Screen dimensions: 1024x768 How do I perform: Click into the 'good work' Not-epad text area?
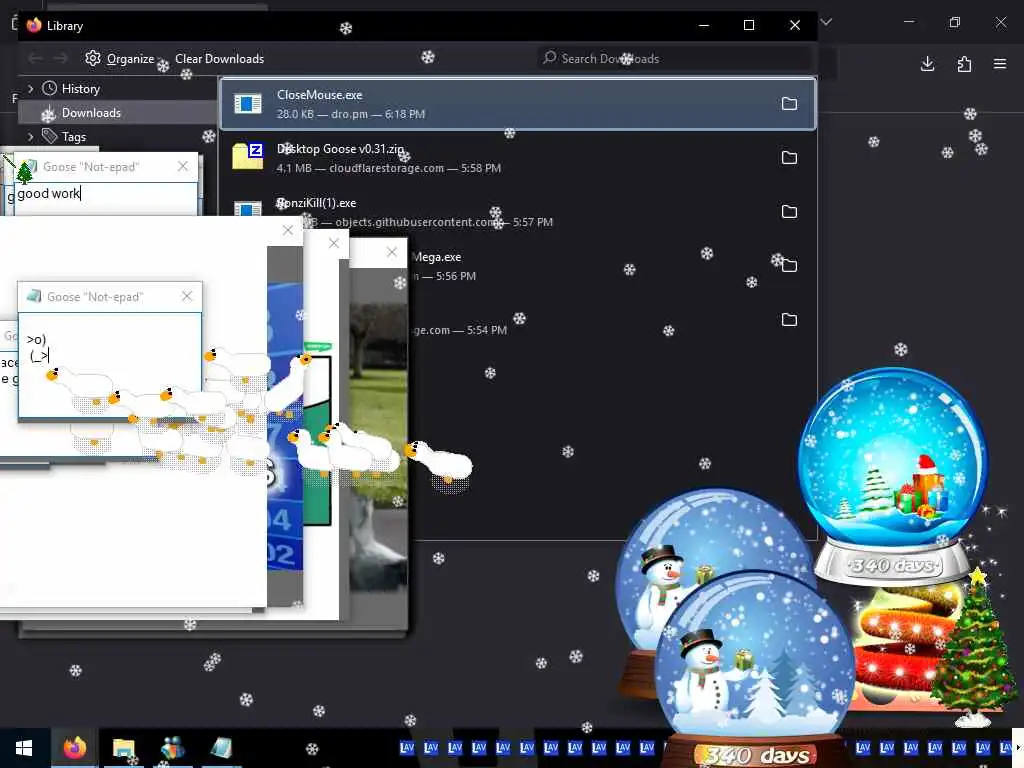coord(105,198)
